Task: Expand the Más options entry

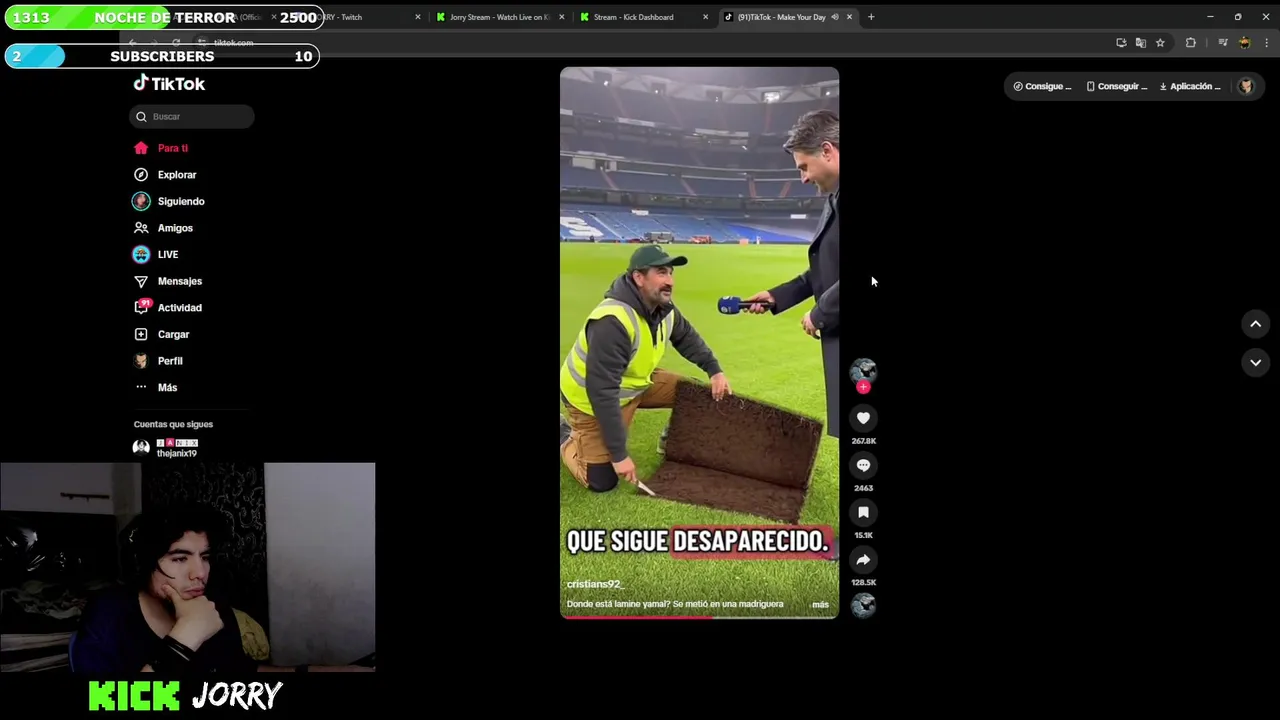Action: tap(155, 387)
